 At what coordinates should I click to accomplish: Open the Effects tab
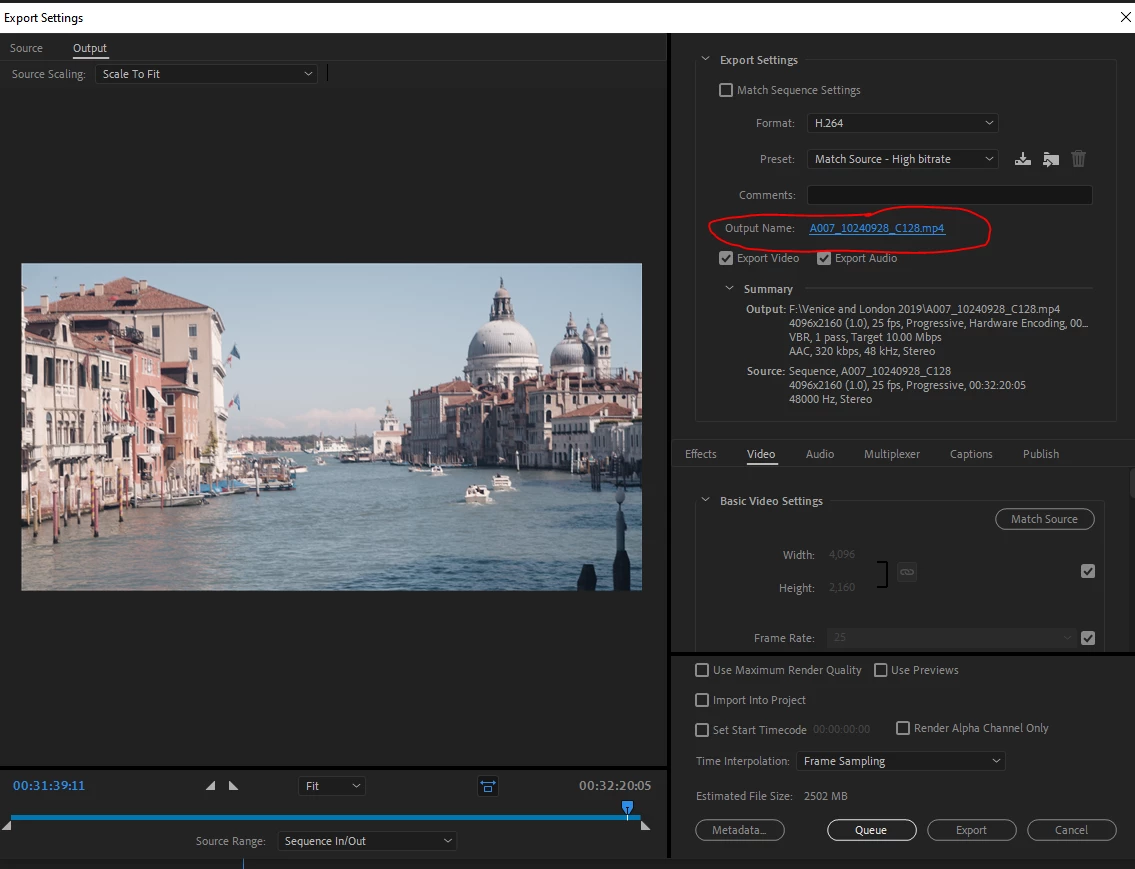(x=701, y=454)
